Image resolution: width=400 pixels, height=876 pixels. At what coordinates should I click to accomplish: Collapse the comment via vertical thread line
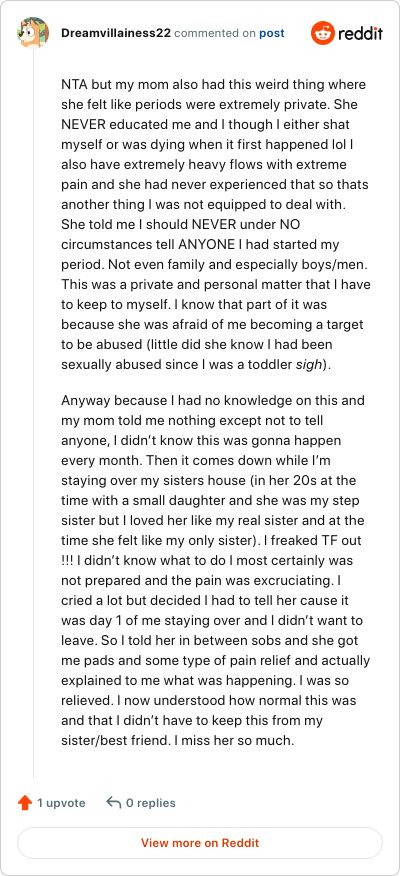point(34,415)
